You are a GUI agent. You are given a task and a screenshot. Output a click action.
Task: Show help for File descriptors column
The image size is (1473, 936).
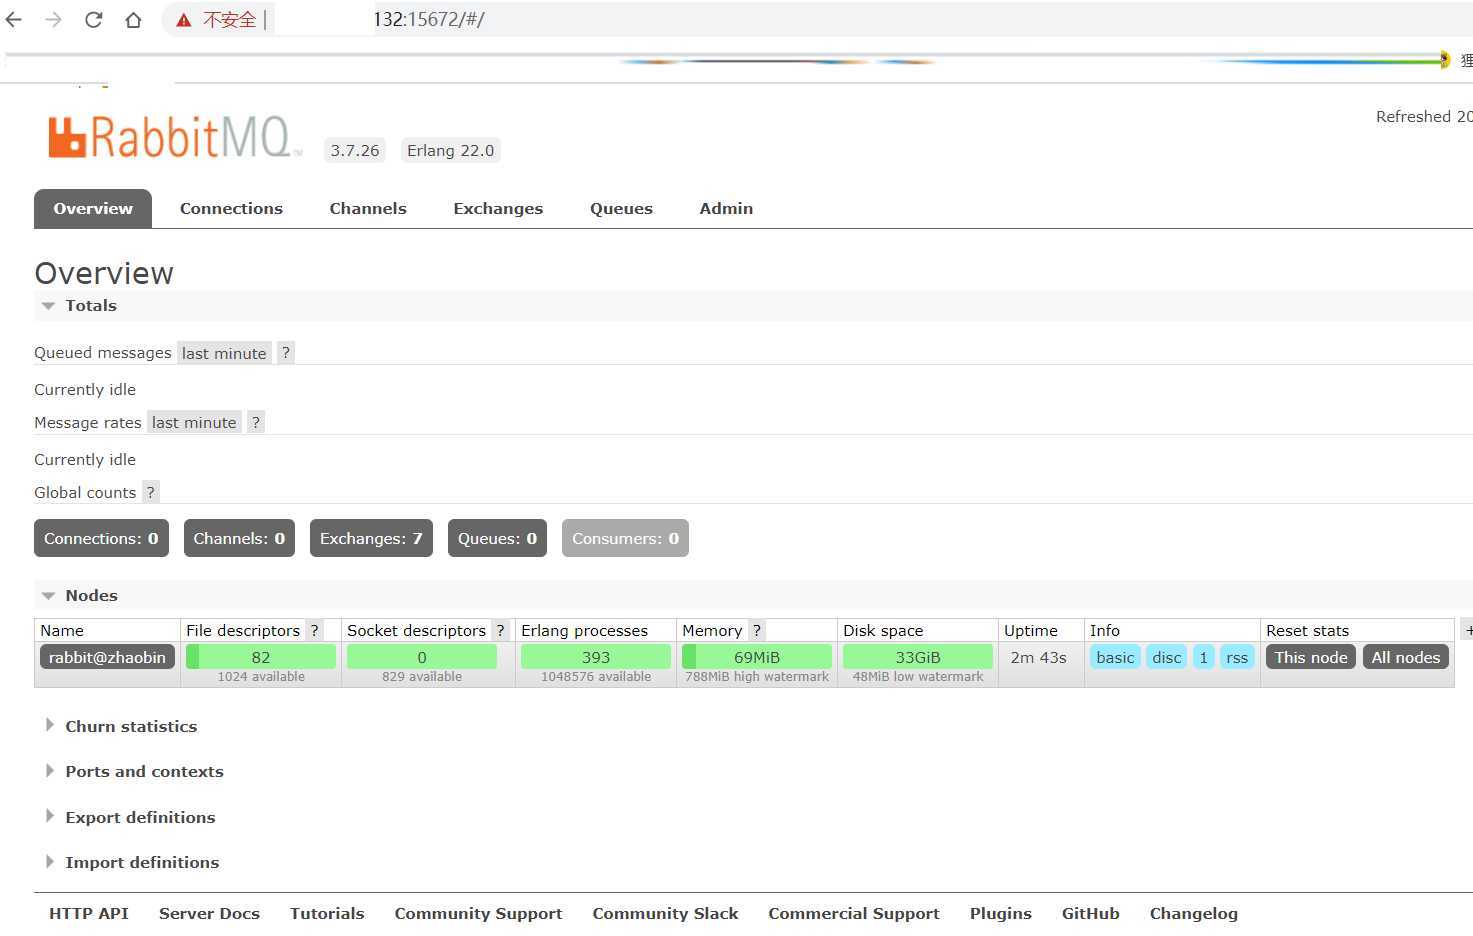pos(314,631)
